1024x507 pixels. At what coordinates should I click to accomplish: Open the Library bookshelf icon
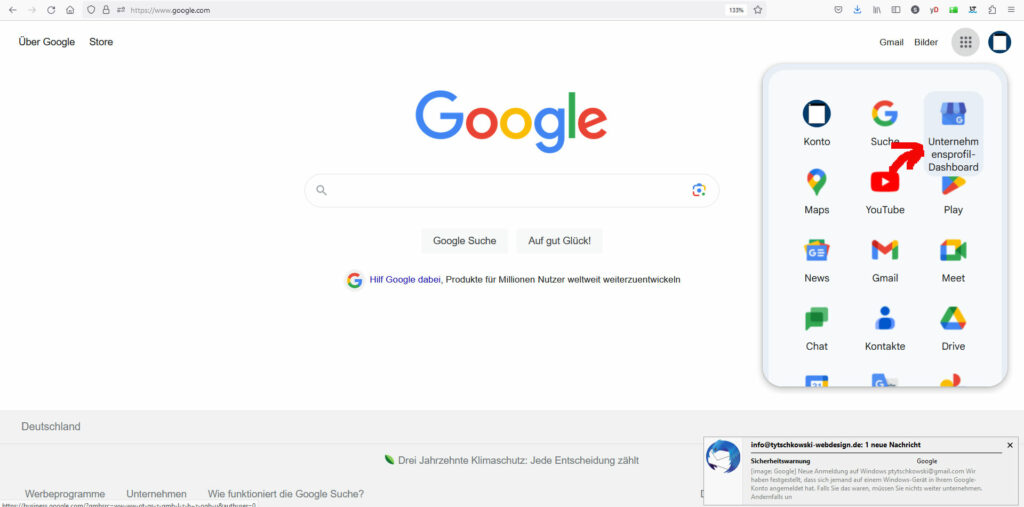(x=877, y=10)
